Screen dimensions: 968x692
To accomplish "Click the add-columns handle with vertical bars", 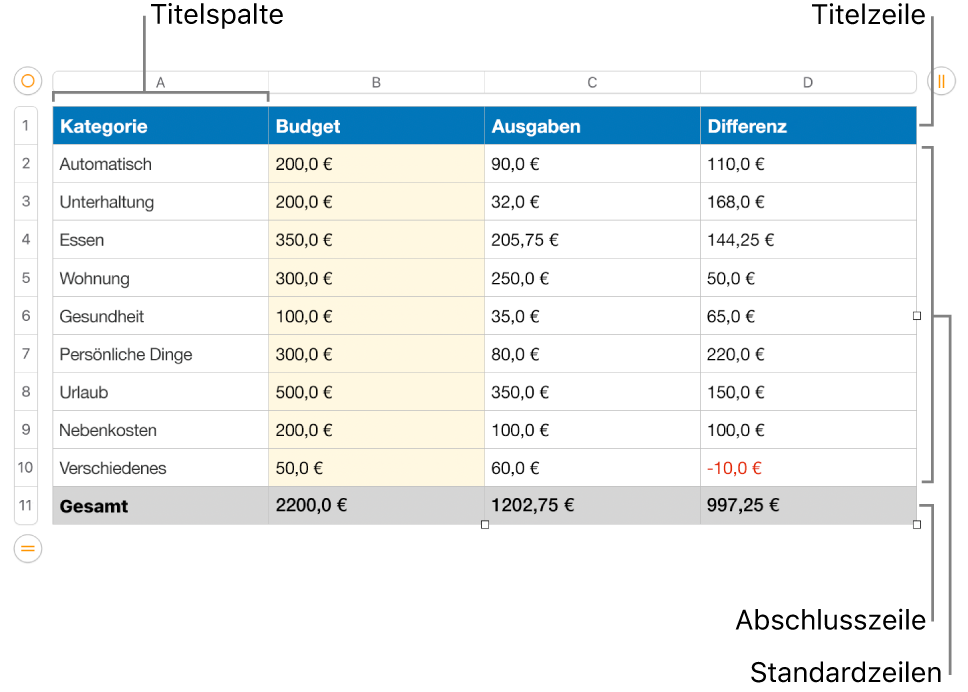I will click(x=941, y=81).
